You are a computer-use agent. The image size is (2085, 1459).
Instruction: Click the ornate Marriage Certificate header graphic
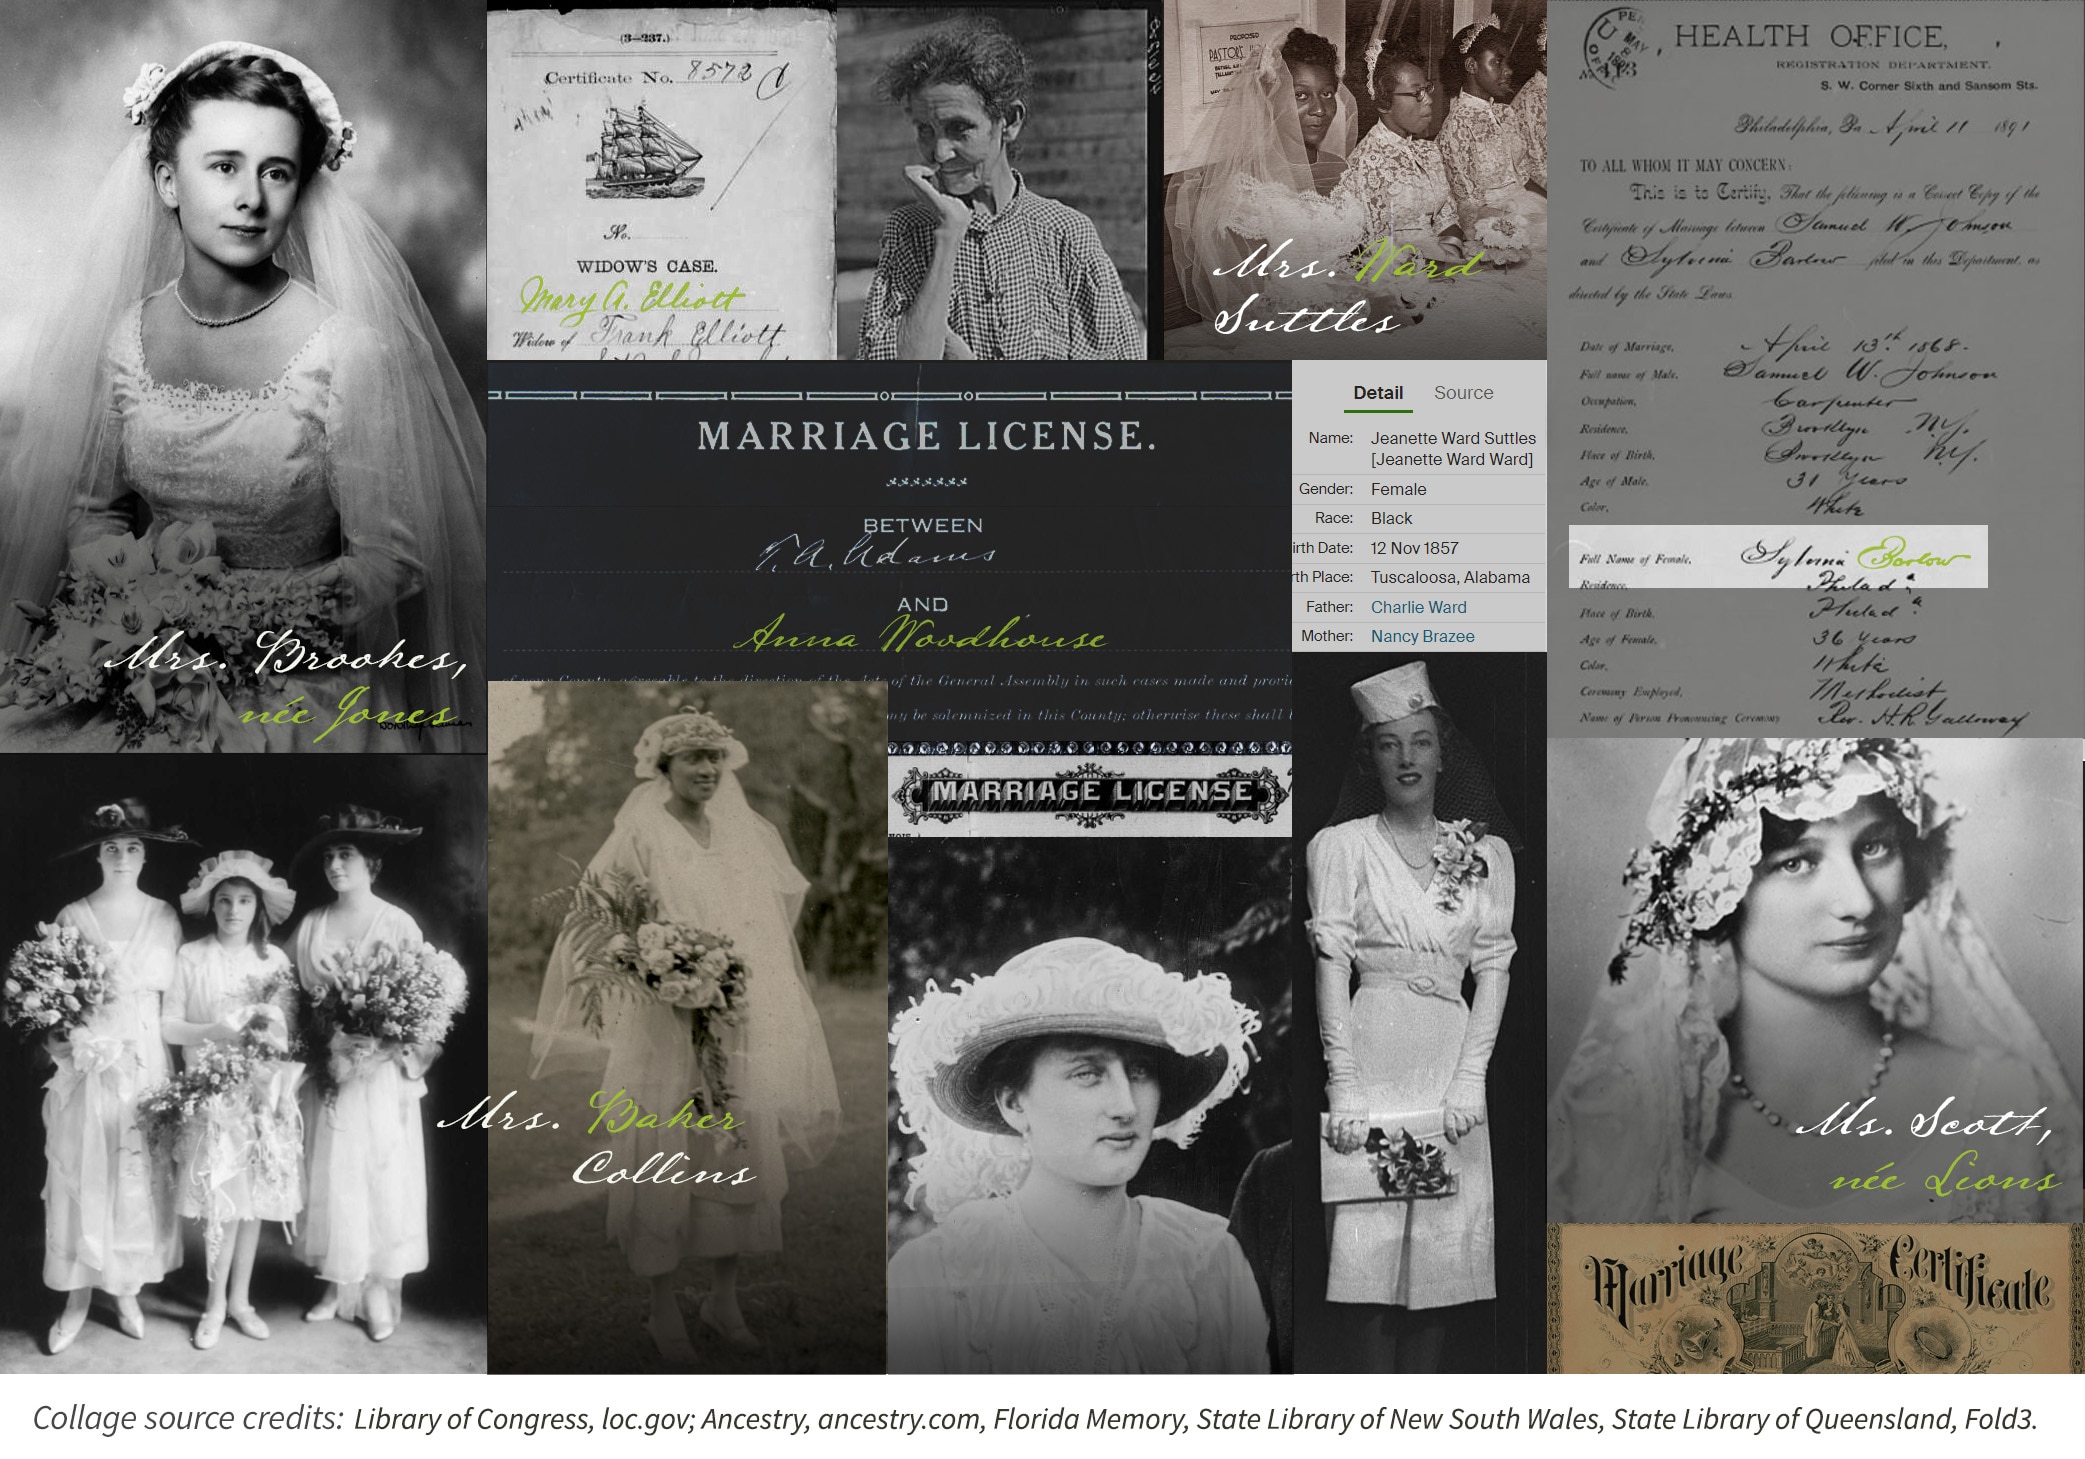pos(1815,1297)
